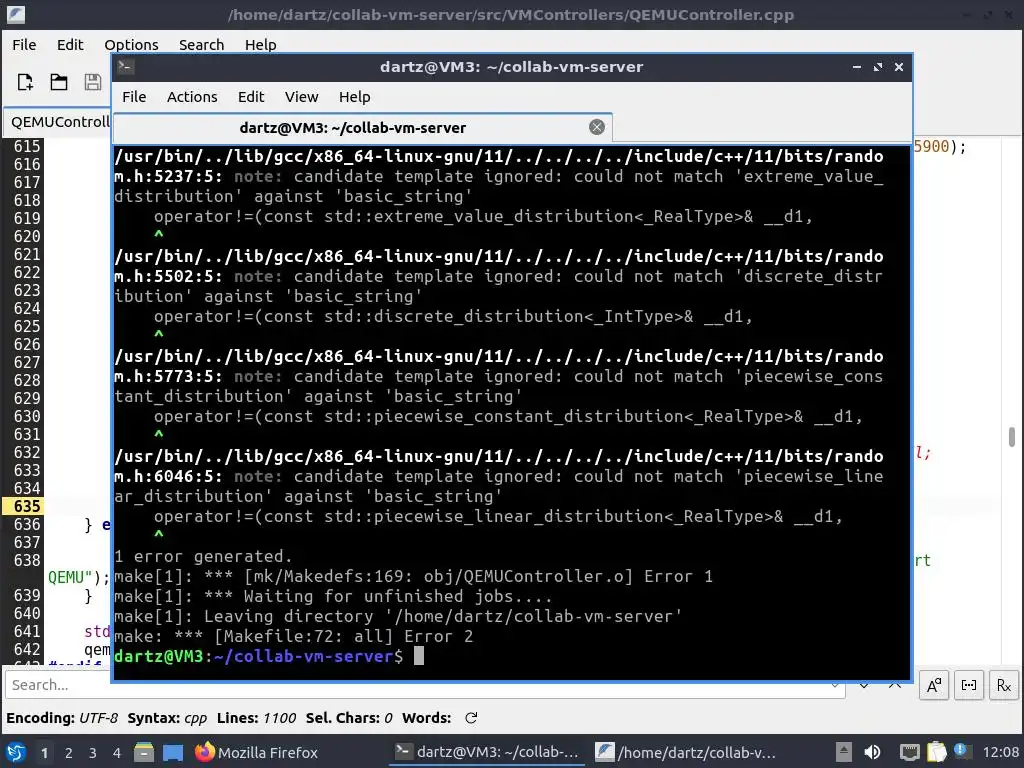The height and width of the screenshot is (768, 1024).
Task: Open terminal View menu
Action: tap(301, 97)
